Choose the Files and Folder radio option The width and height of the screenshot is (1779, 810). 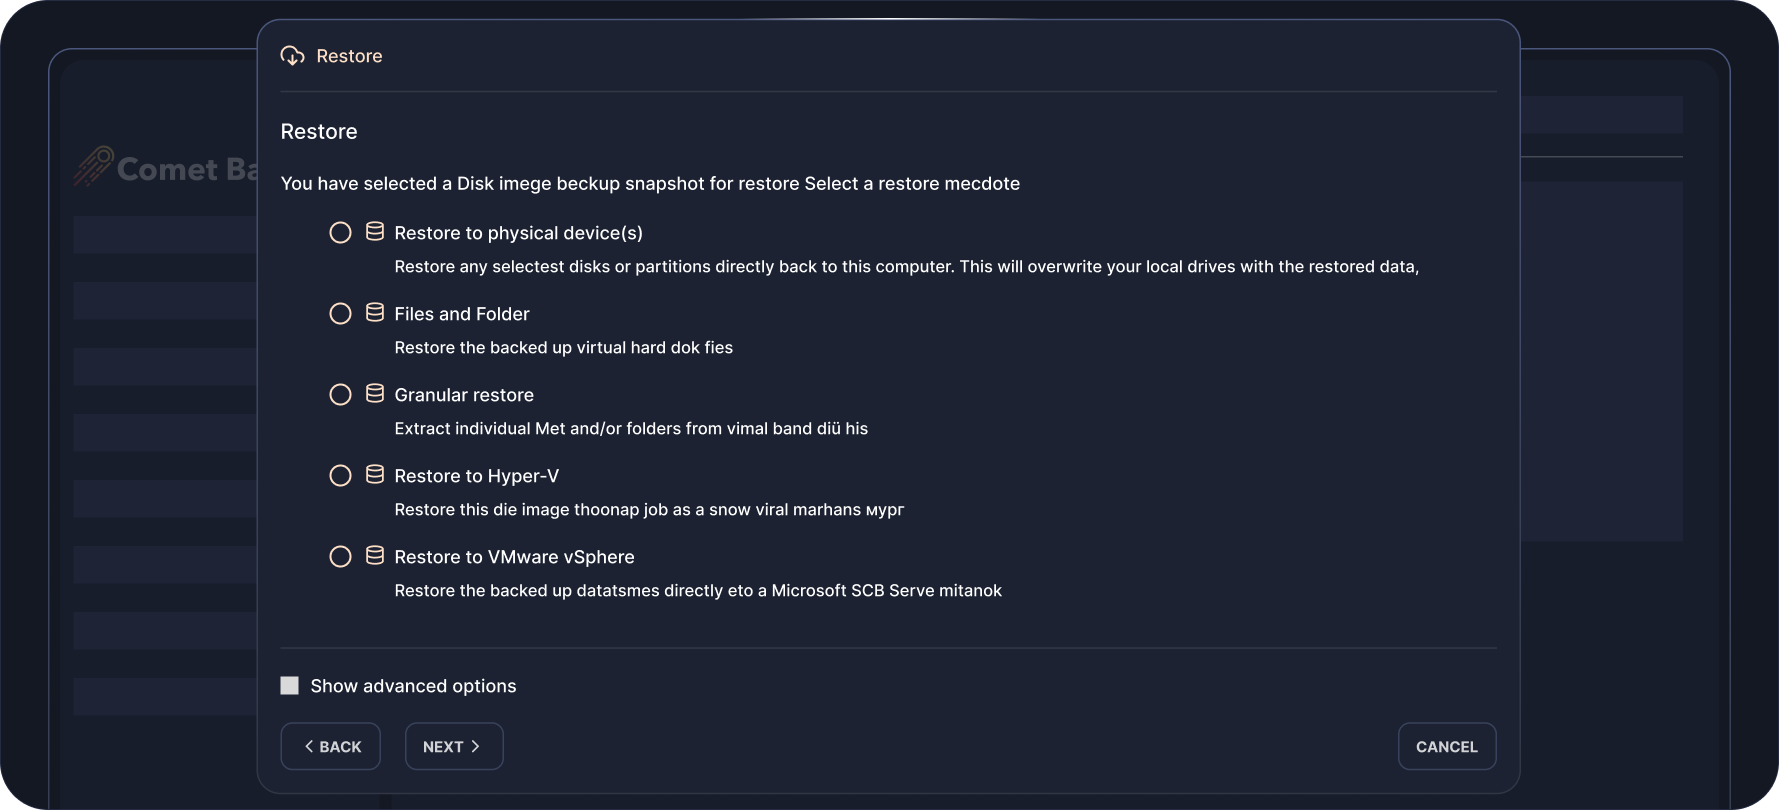(x=340, y=314)
